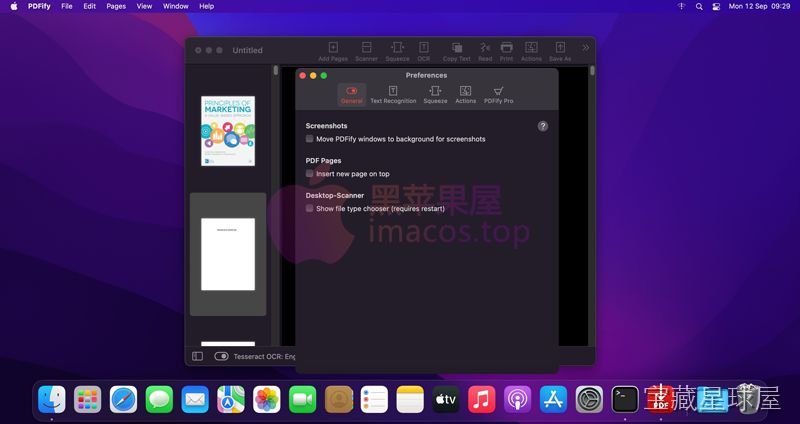Viewport: 800px width, 424px height.
Task: Open Notes from the Dock
Action: click(x=410, y=399)
